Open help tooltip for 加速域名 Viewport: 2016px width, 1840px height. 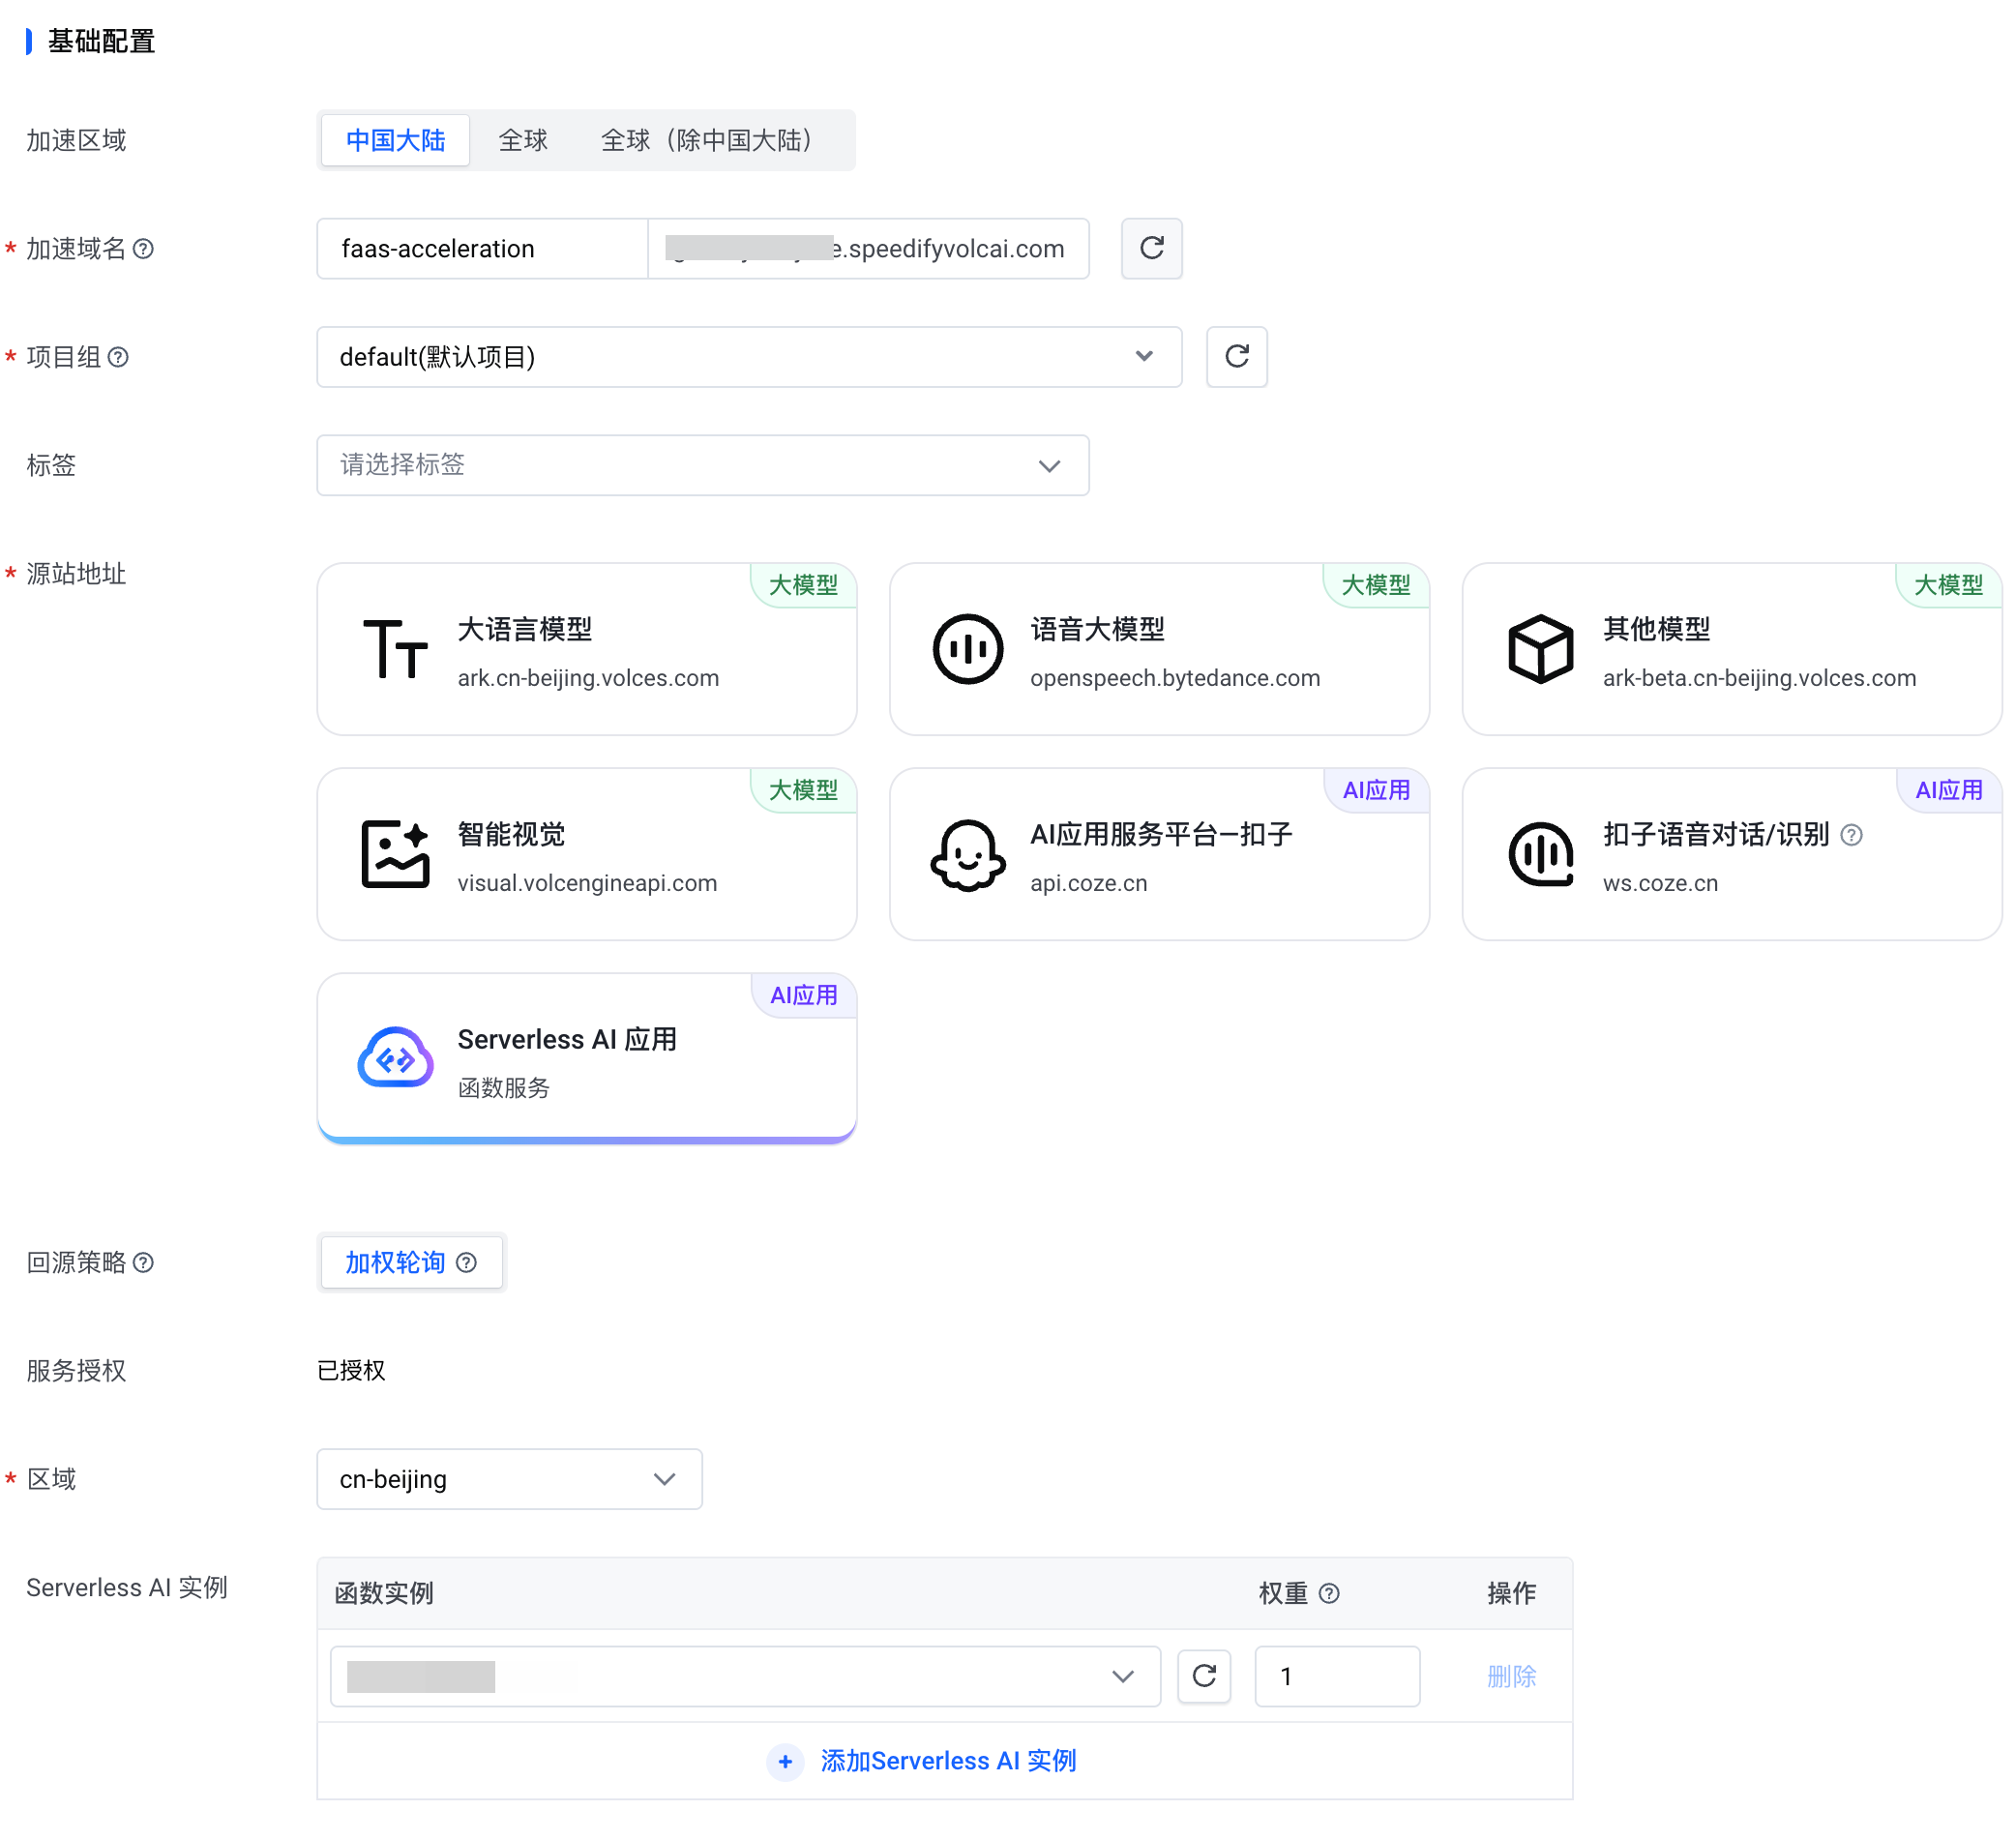[x=144, y=249]
